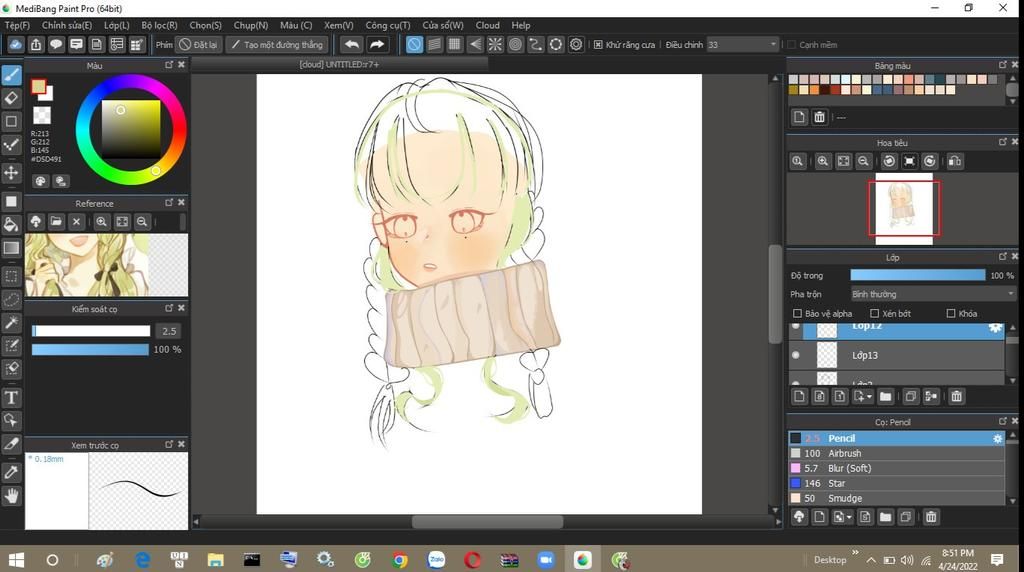The image size is (1024, 572).
Task: Open the Bộ lọc(R) menu
Action: 159,25
